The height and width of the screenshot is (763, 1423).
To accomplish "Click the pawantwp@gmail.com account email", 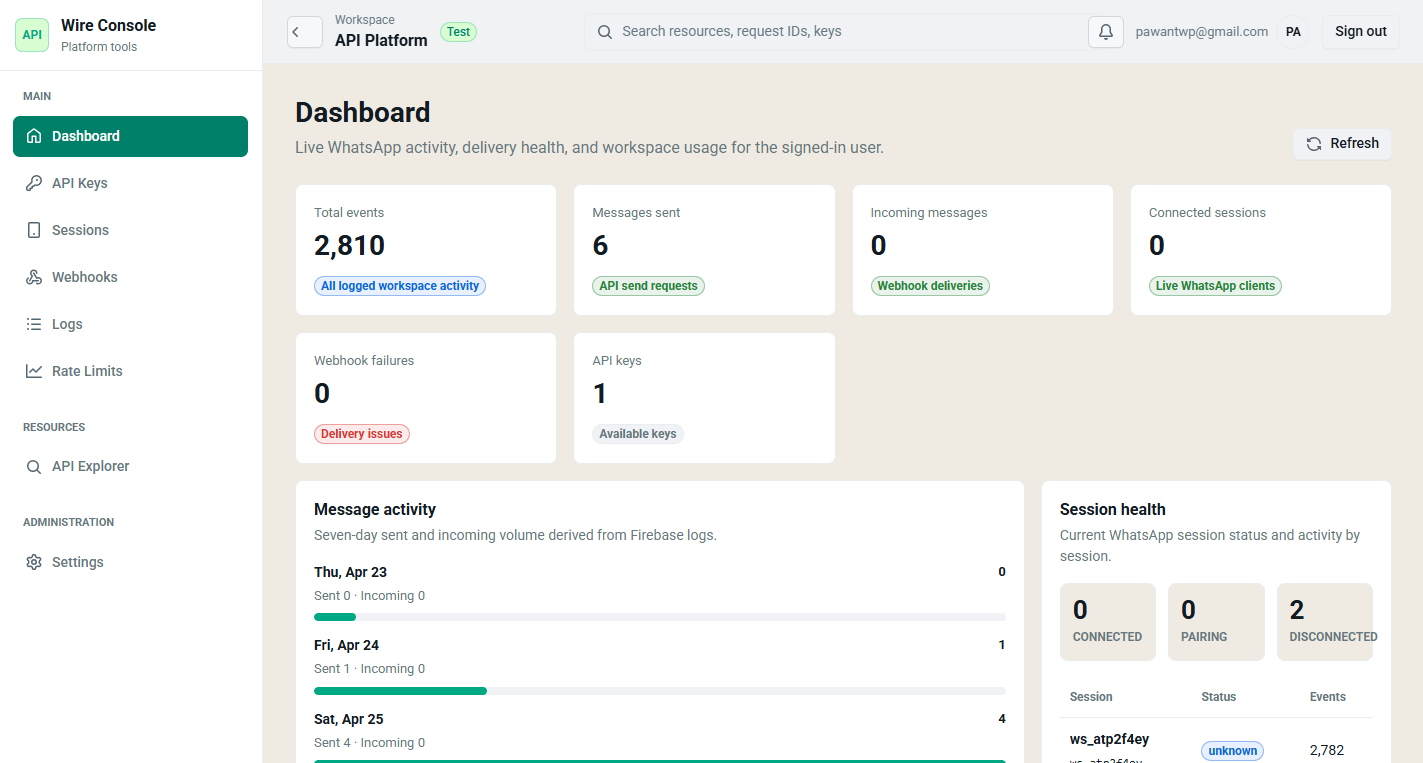I will click(x=1202, y=32).
